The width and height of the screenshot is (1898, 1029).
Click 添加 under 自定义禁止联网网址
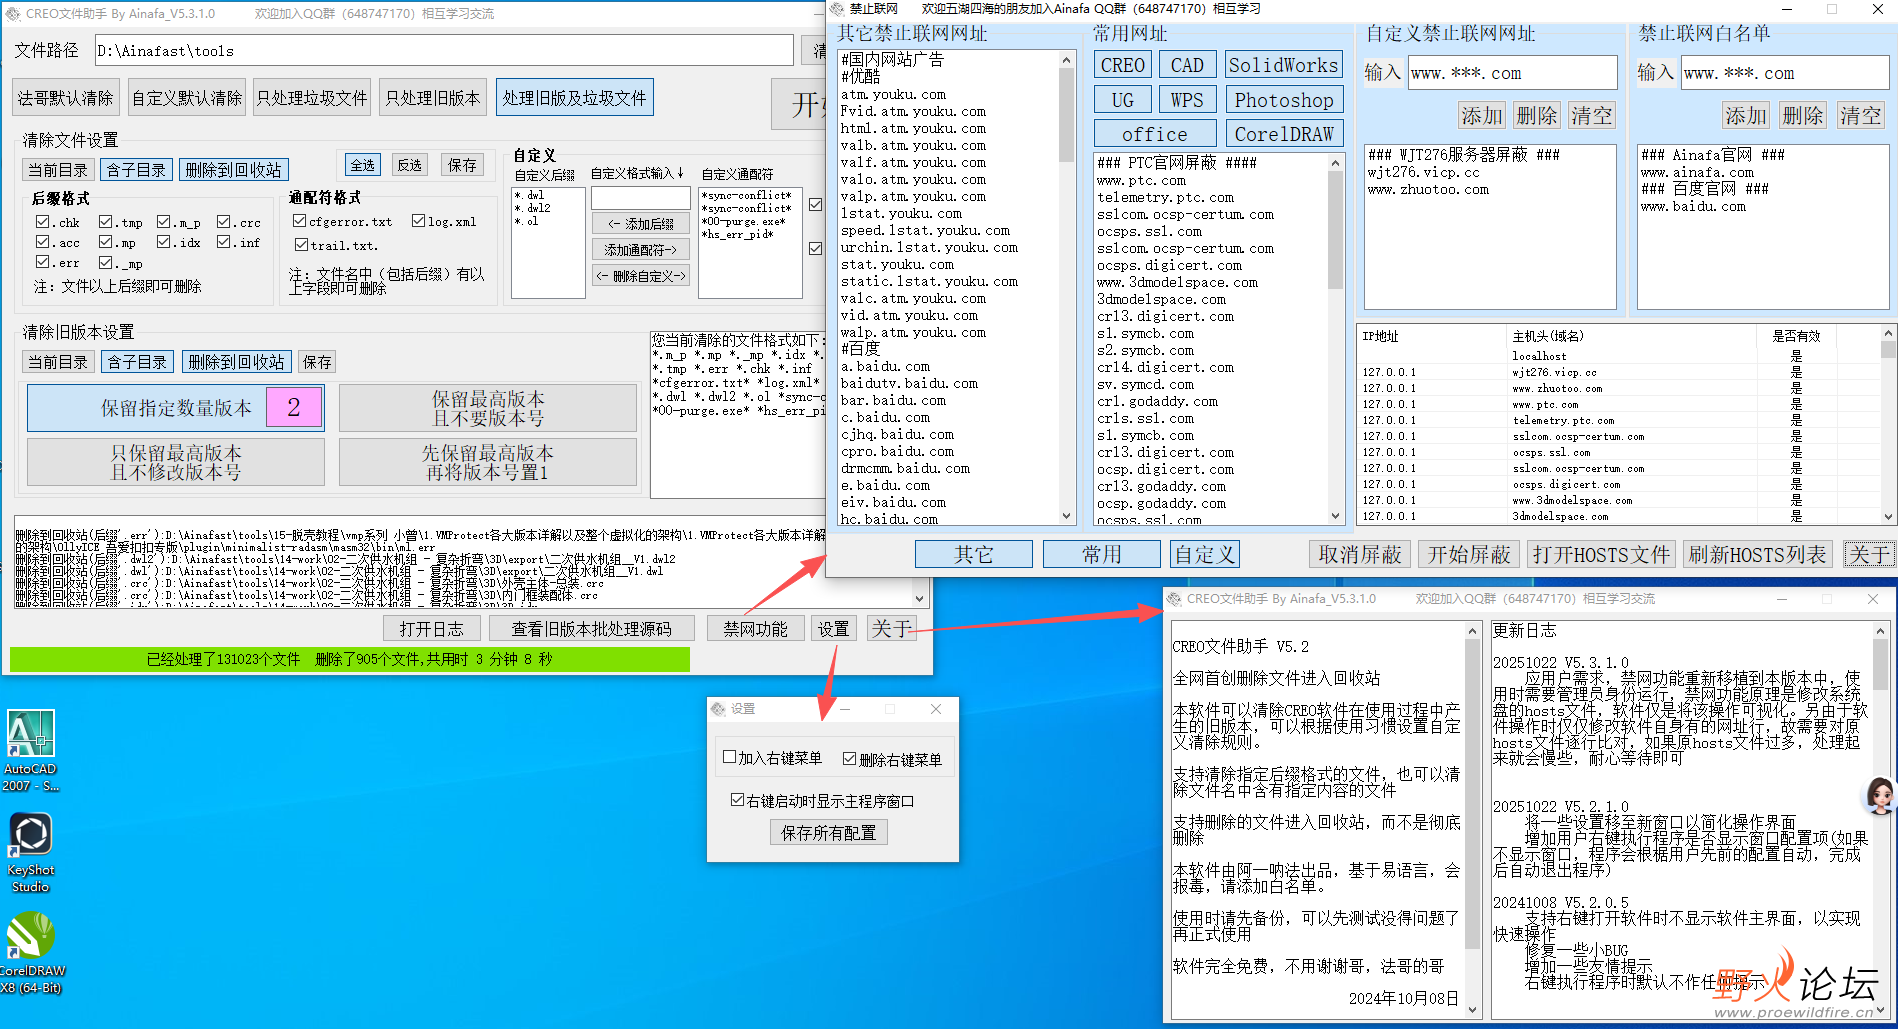[1481, 116]
